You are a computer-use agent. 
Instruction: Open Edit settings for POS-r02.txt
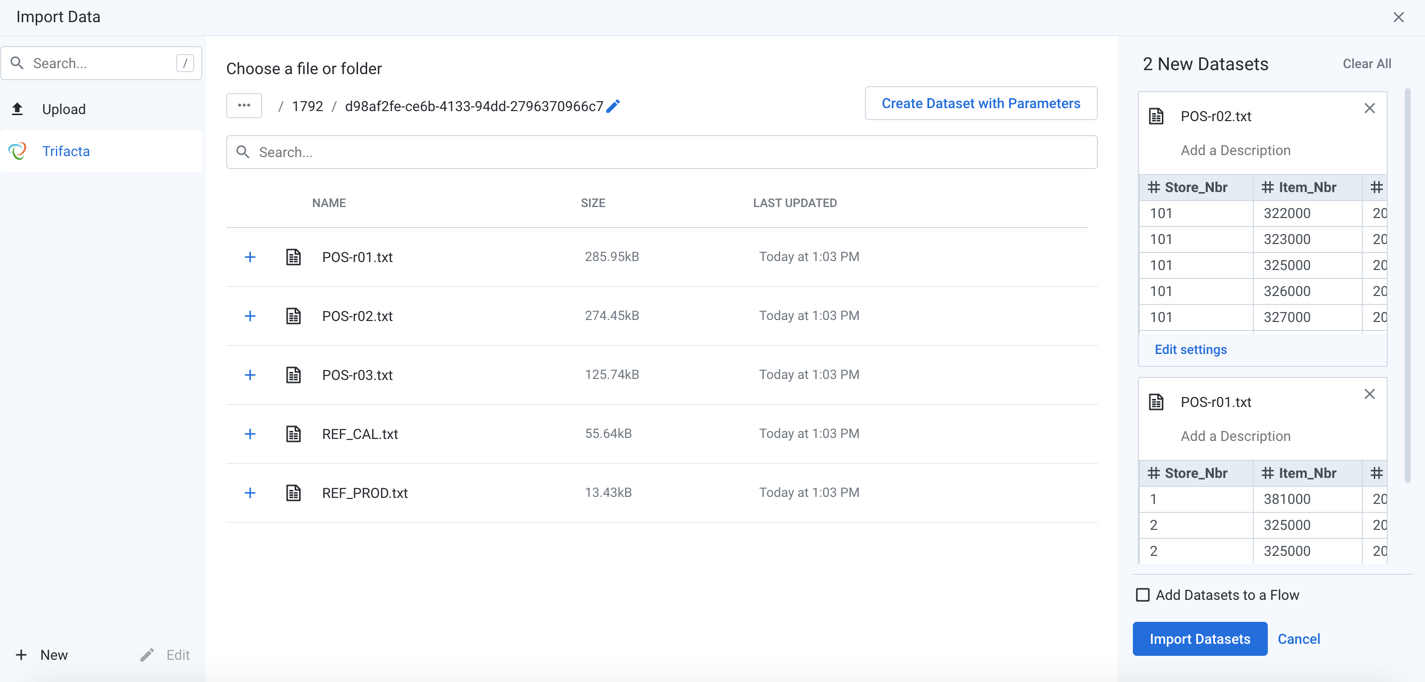(1190, 349)
